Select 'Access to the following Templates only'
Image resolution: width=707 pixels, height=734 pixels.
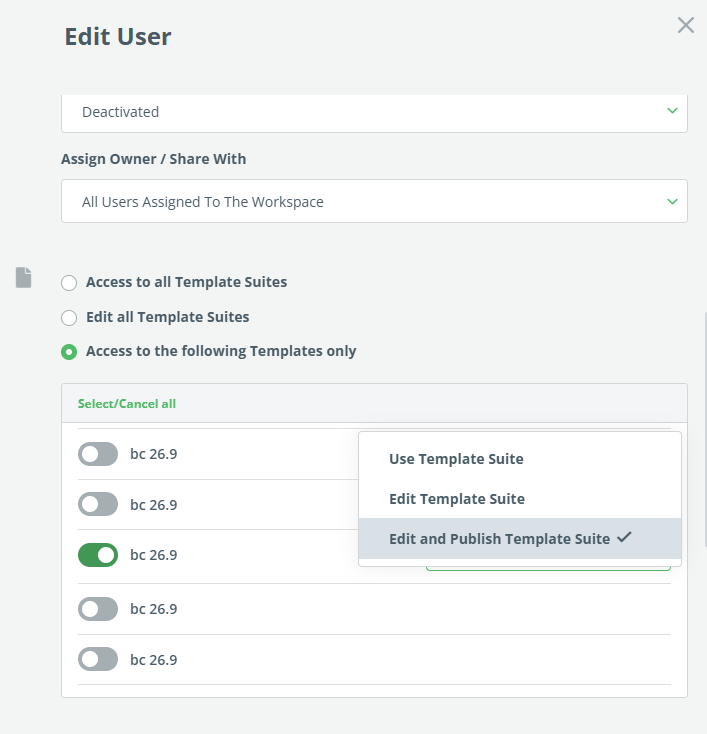(69, 352)
